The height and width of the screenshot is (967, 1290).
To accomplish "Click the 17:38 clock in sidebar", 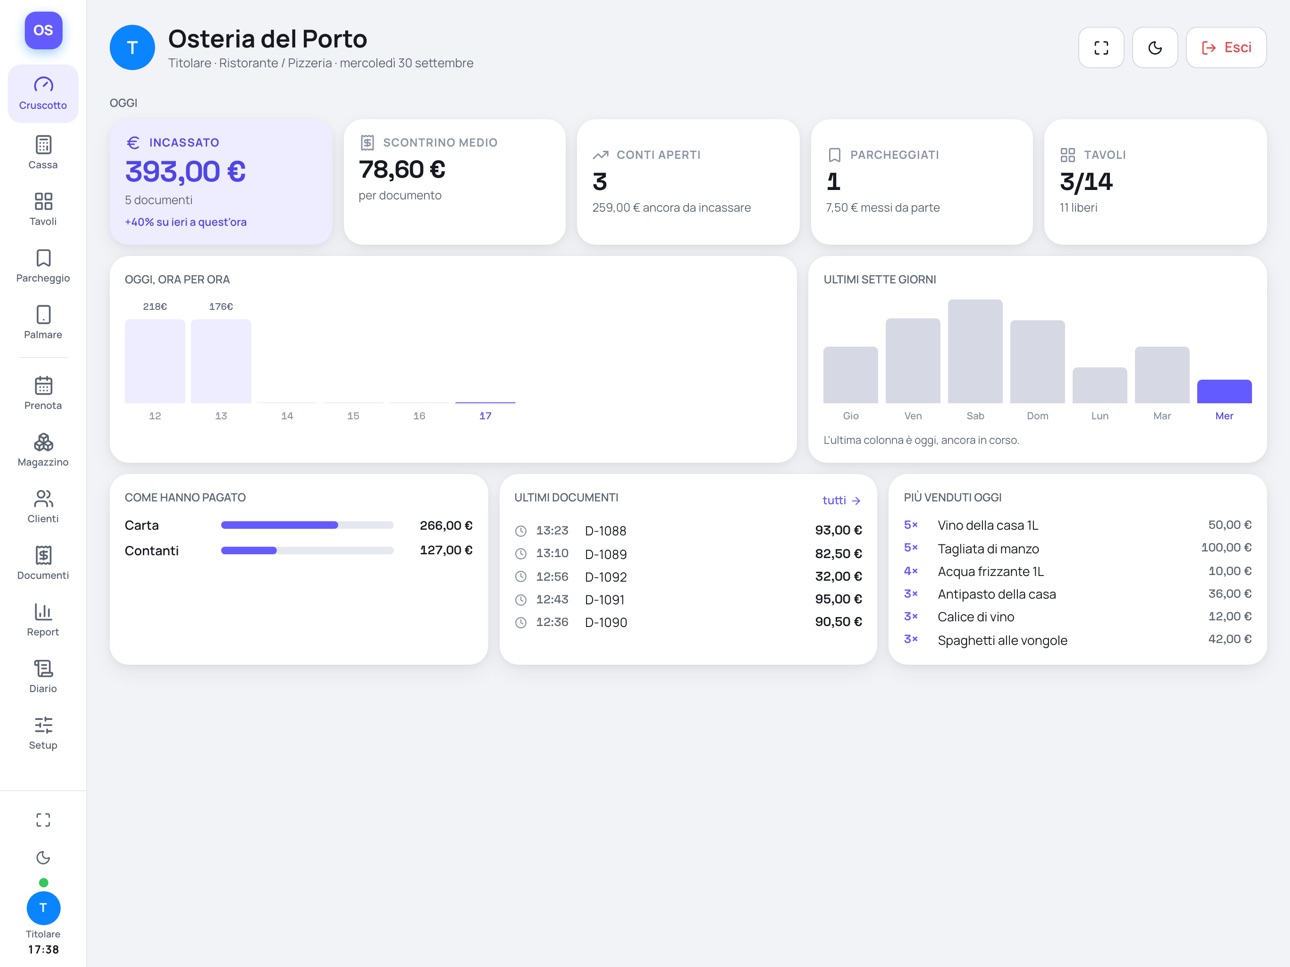I will click(43, 950).
